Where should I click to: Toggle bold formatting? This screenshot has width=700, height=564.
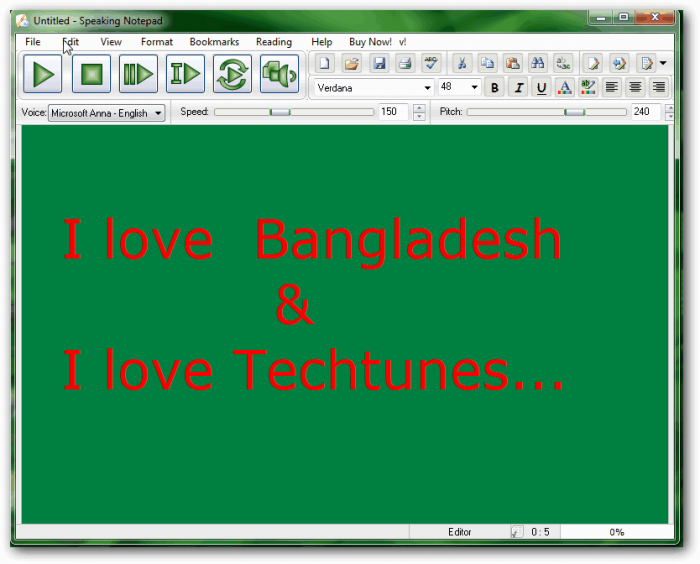coord(495,88)
